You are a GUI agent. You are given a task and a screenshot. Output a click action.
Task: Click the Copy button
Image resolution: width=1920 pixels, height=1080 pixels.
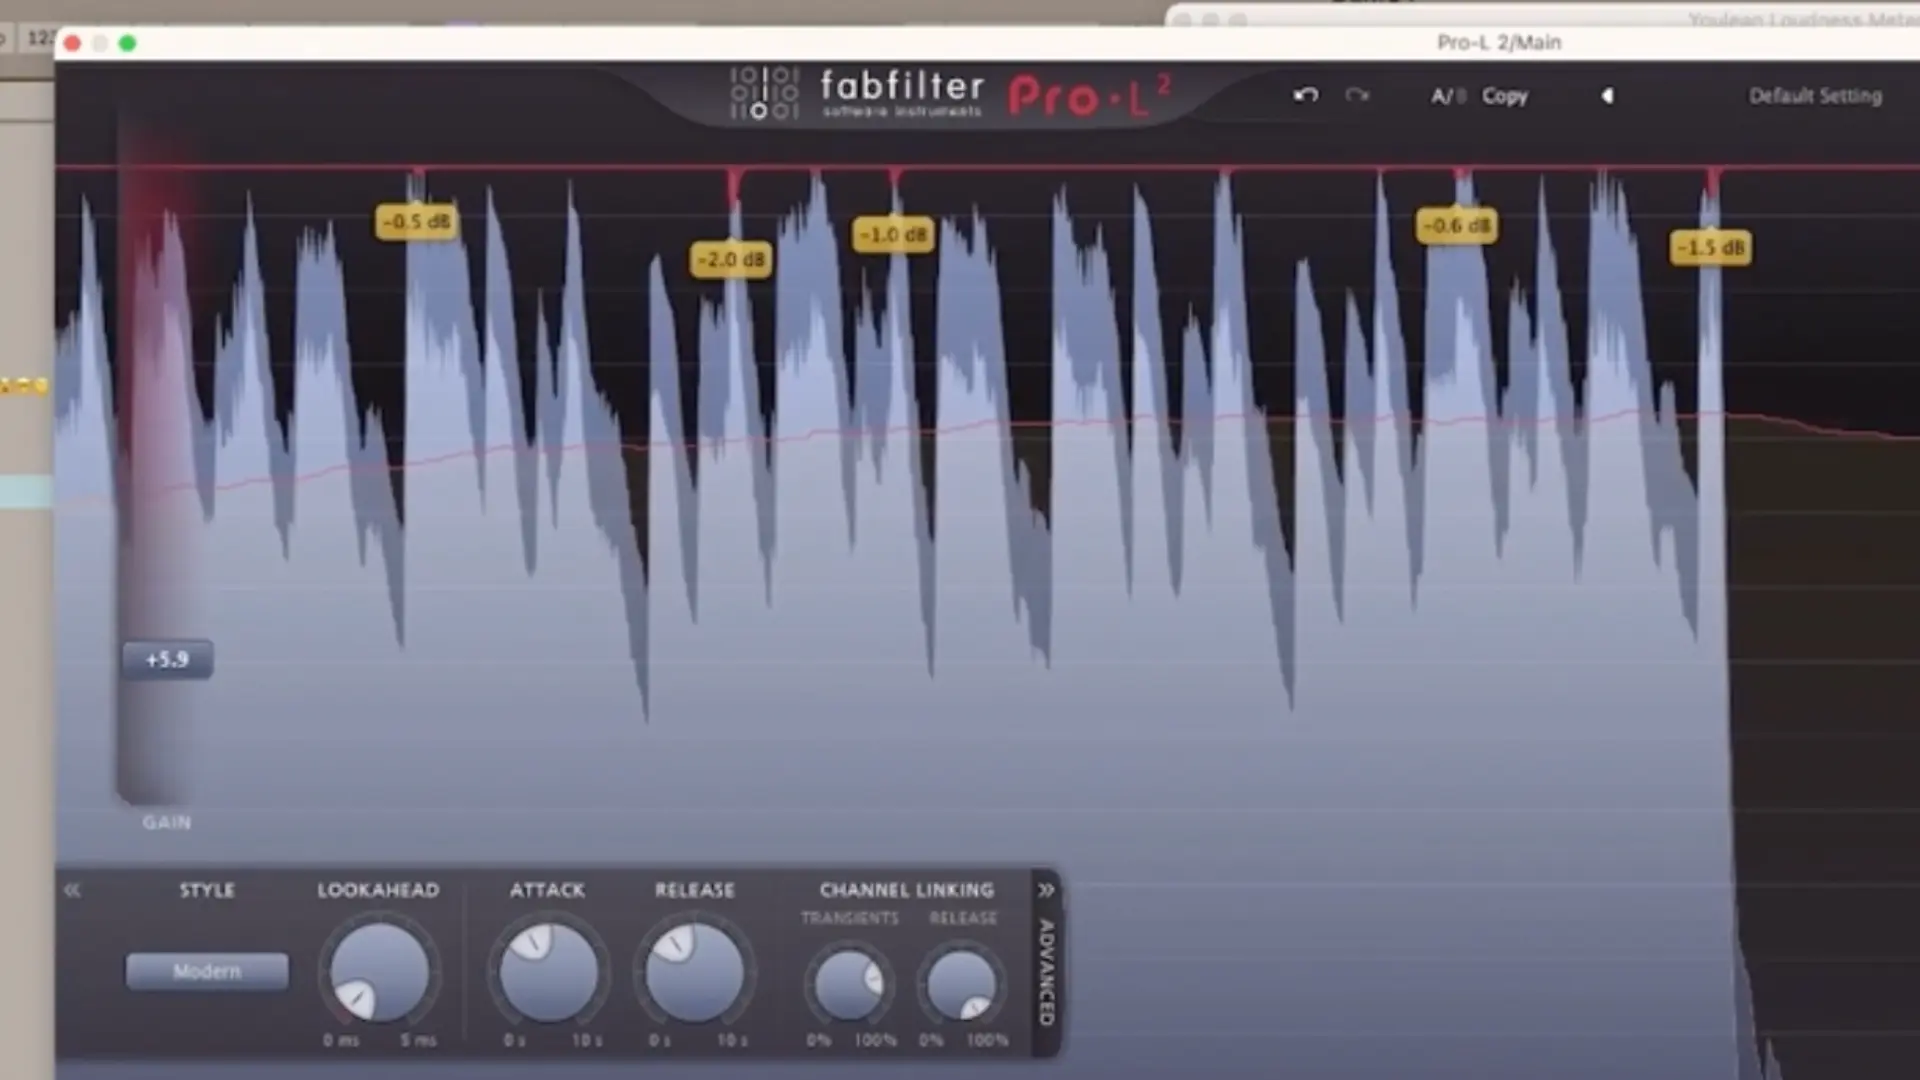(x=1504, y=96)
